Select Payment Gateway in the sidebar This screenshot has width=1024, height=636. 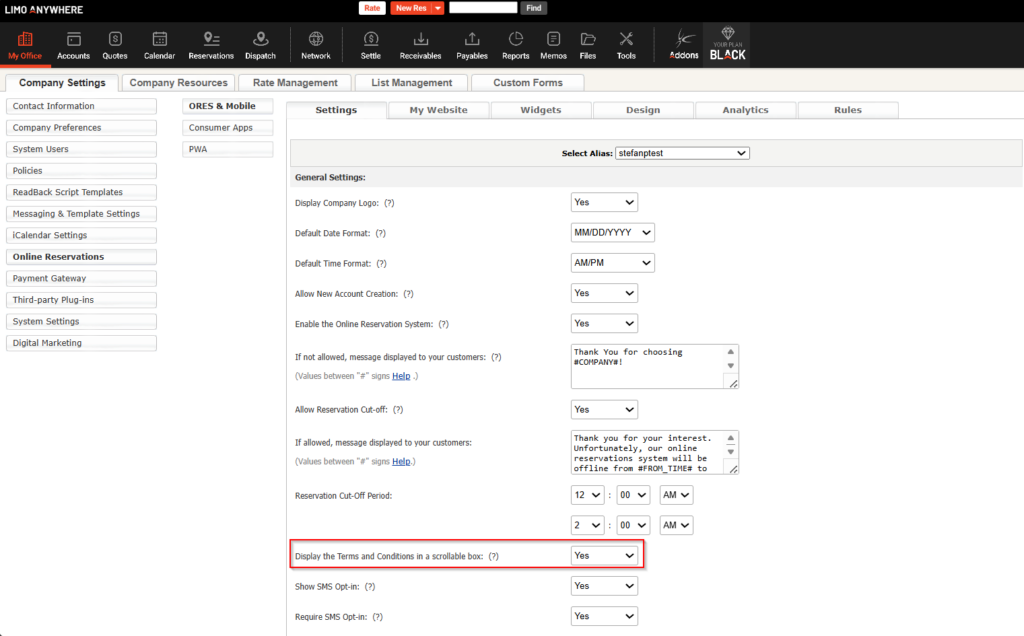coord(81,278)
